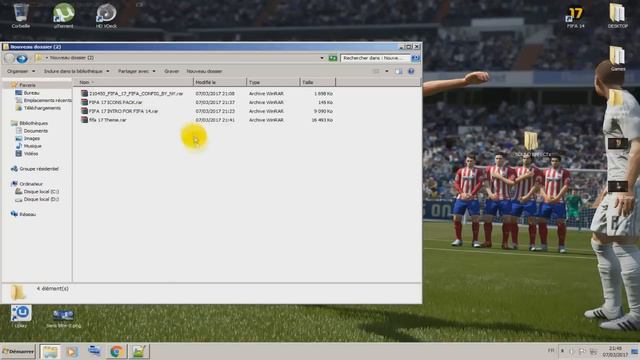This screenshot has width=640, height=360.
Task: Sort files by the Nom column header
Action: click(x=133, y=82)
